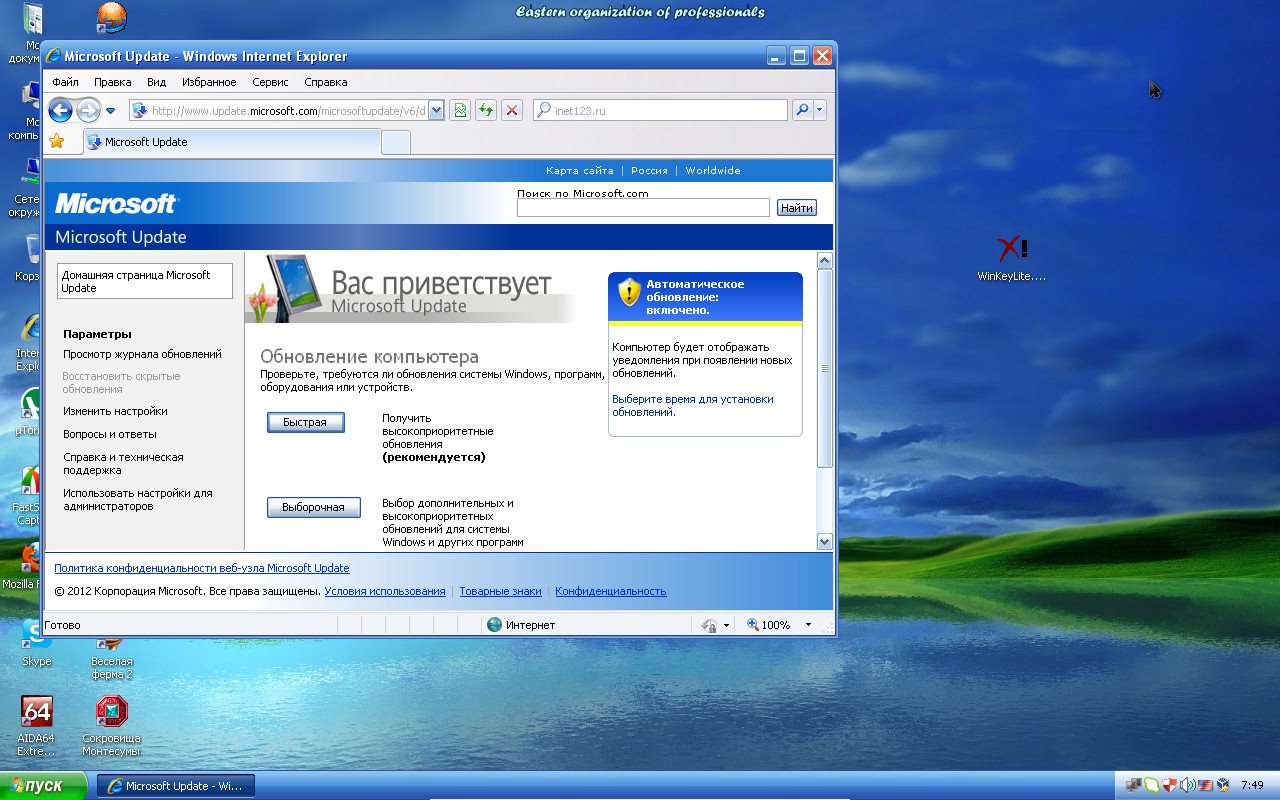Select the Skype desktop icon
The height and width of the screenshot is (800, 1280).
pos(37,642)
